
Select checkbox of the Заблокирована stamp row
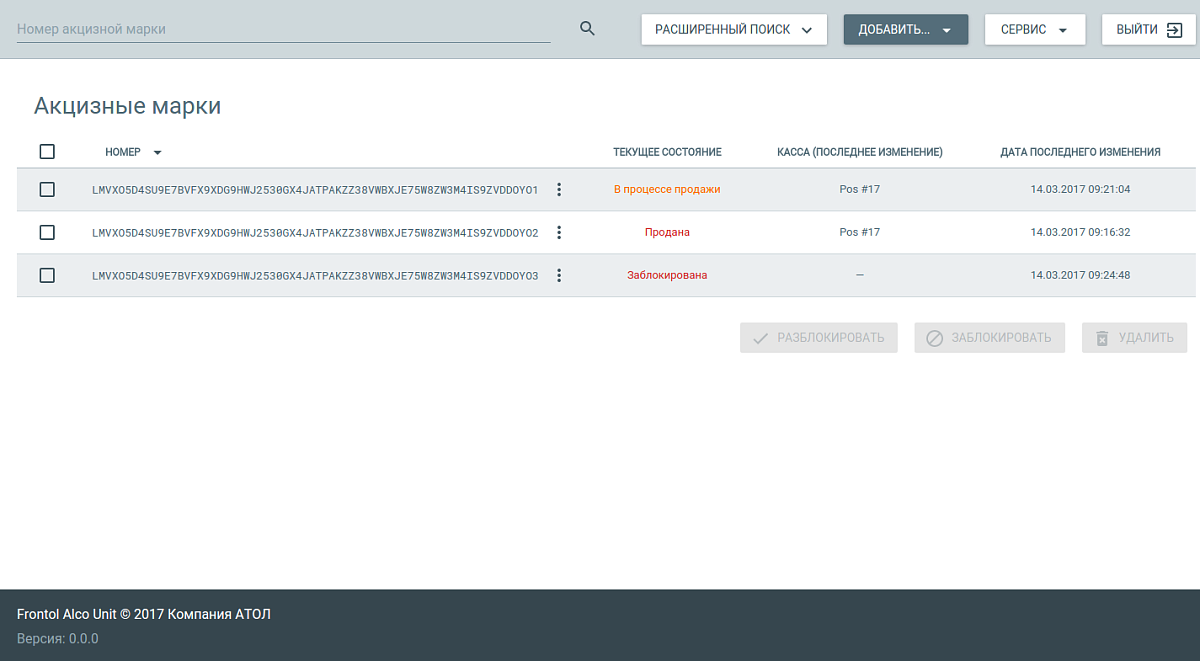[x=47, y=275]
